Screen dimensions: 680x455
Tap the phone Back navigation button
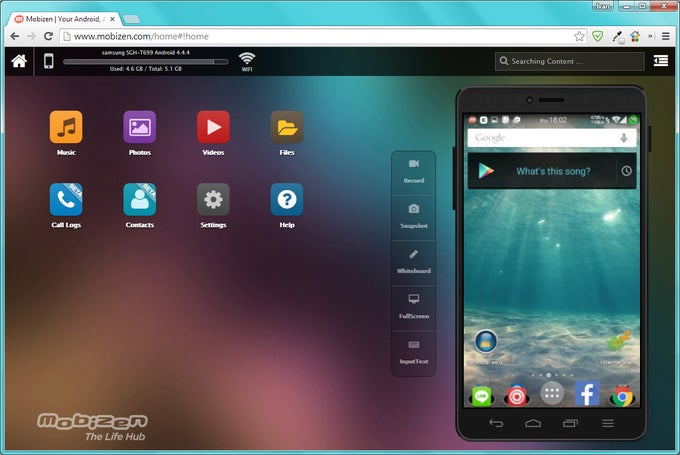(496, 423)
